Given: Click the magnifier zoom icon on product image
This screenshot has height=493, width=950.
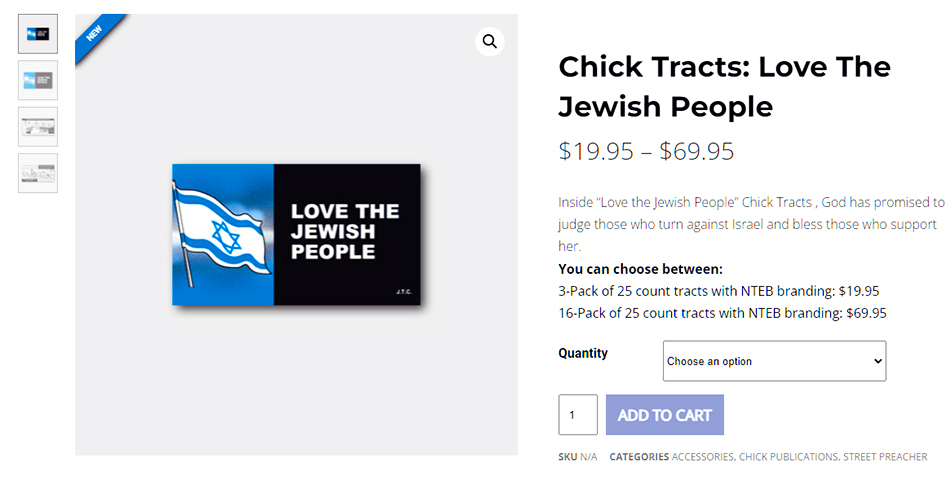Looking at the screenshot, I should pyautogui.click(x=490, y=41).
